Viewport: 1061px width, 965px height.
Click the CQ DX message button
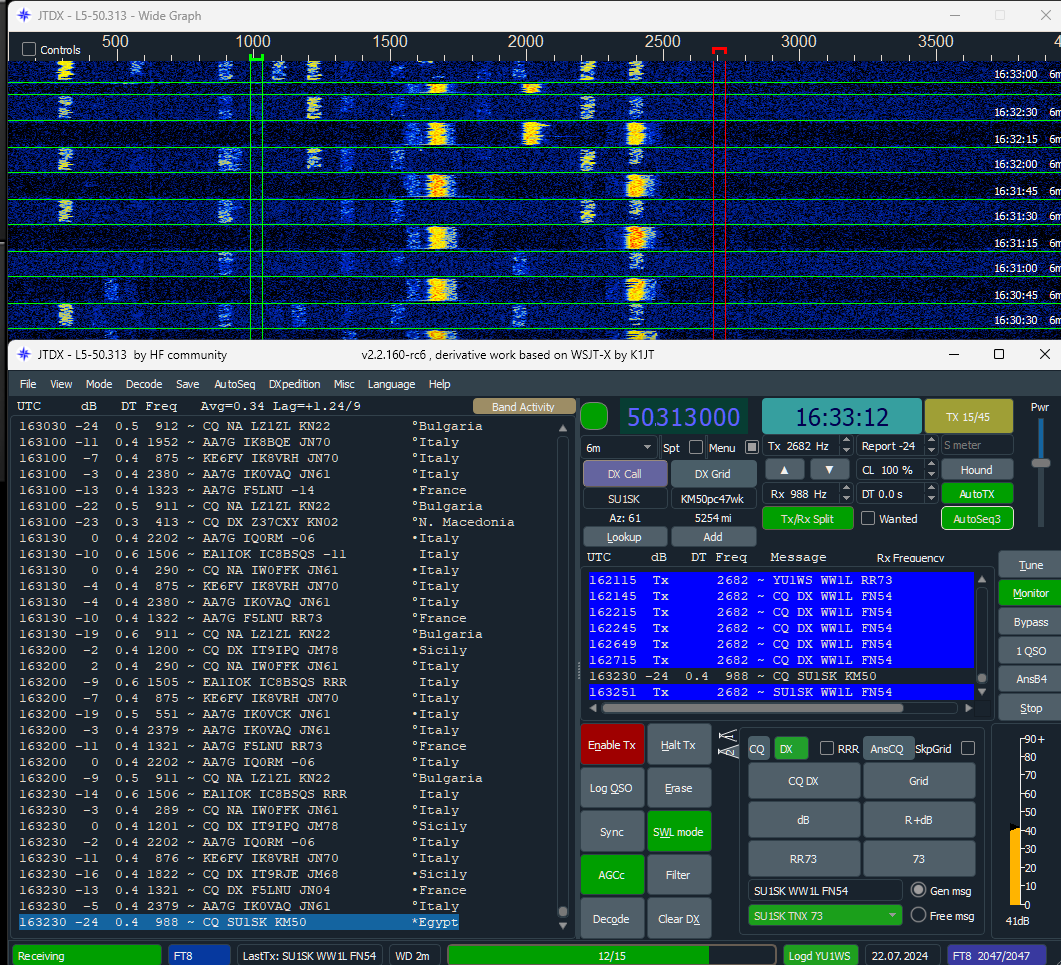pyautogui.click(x=803, y=780)
